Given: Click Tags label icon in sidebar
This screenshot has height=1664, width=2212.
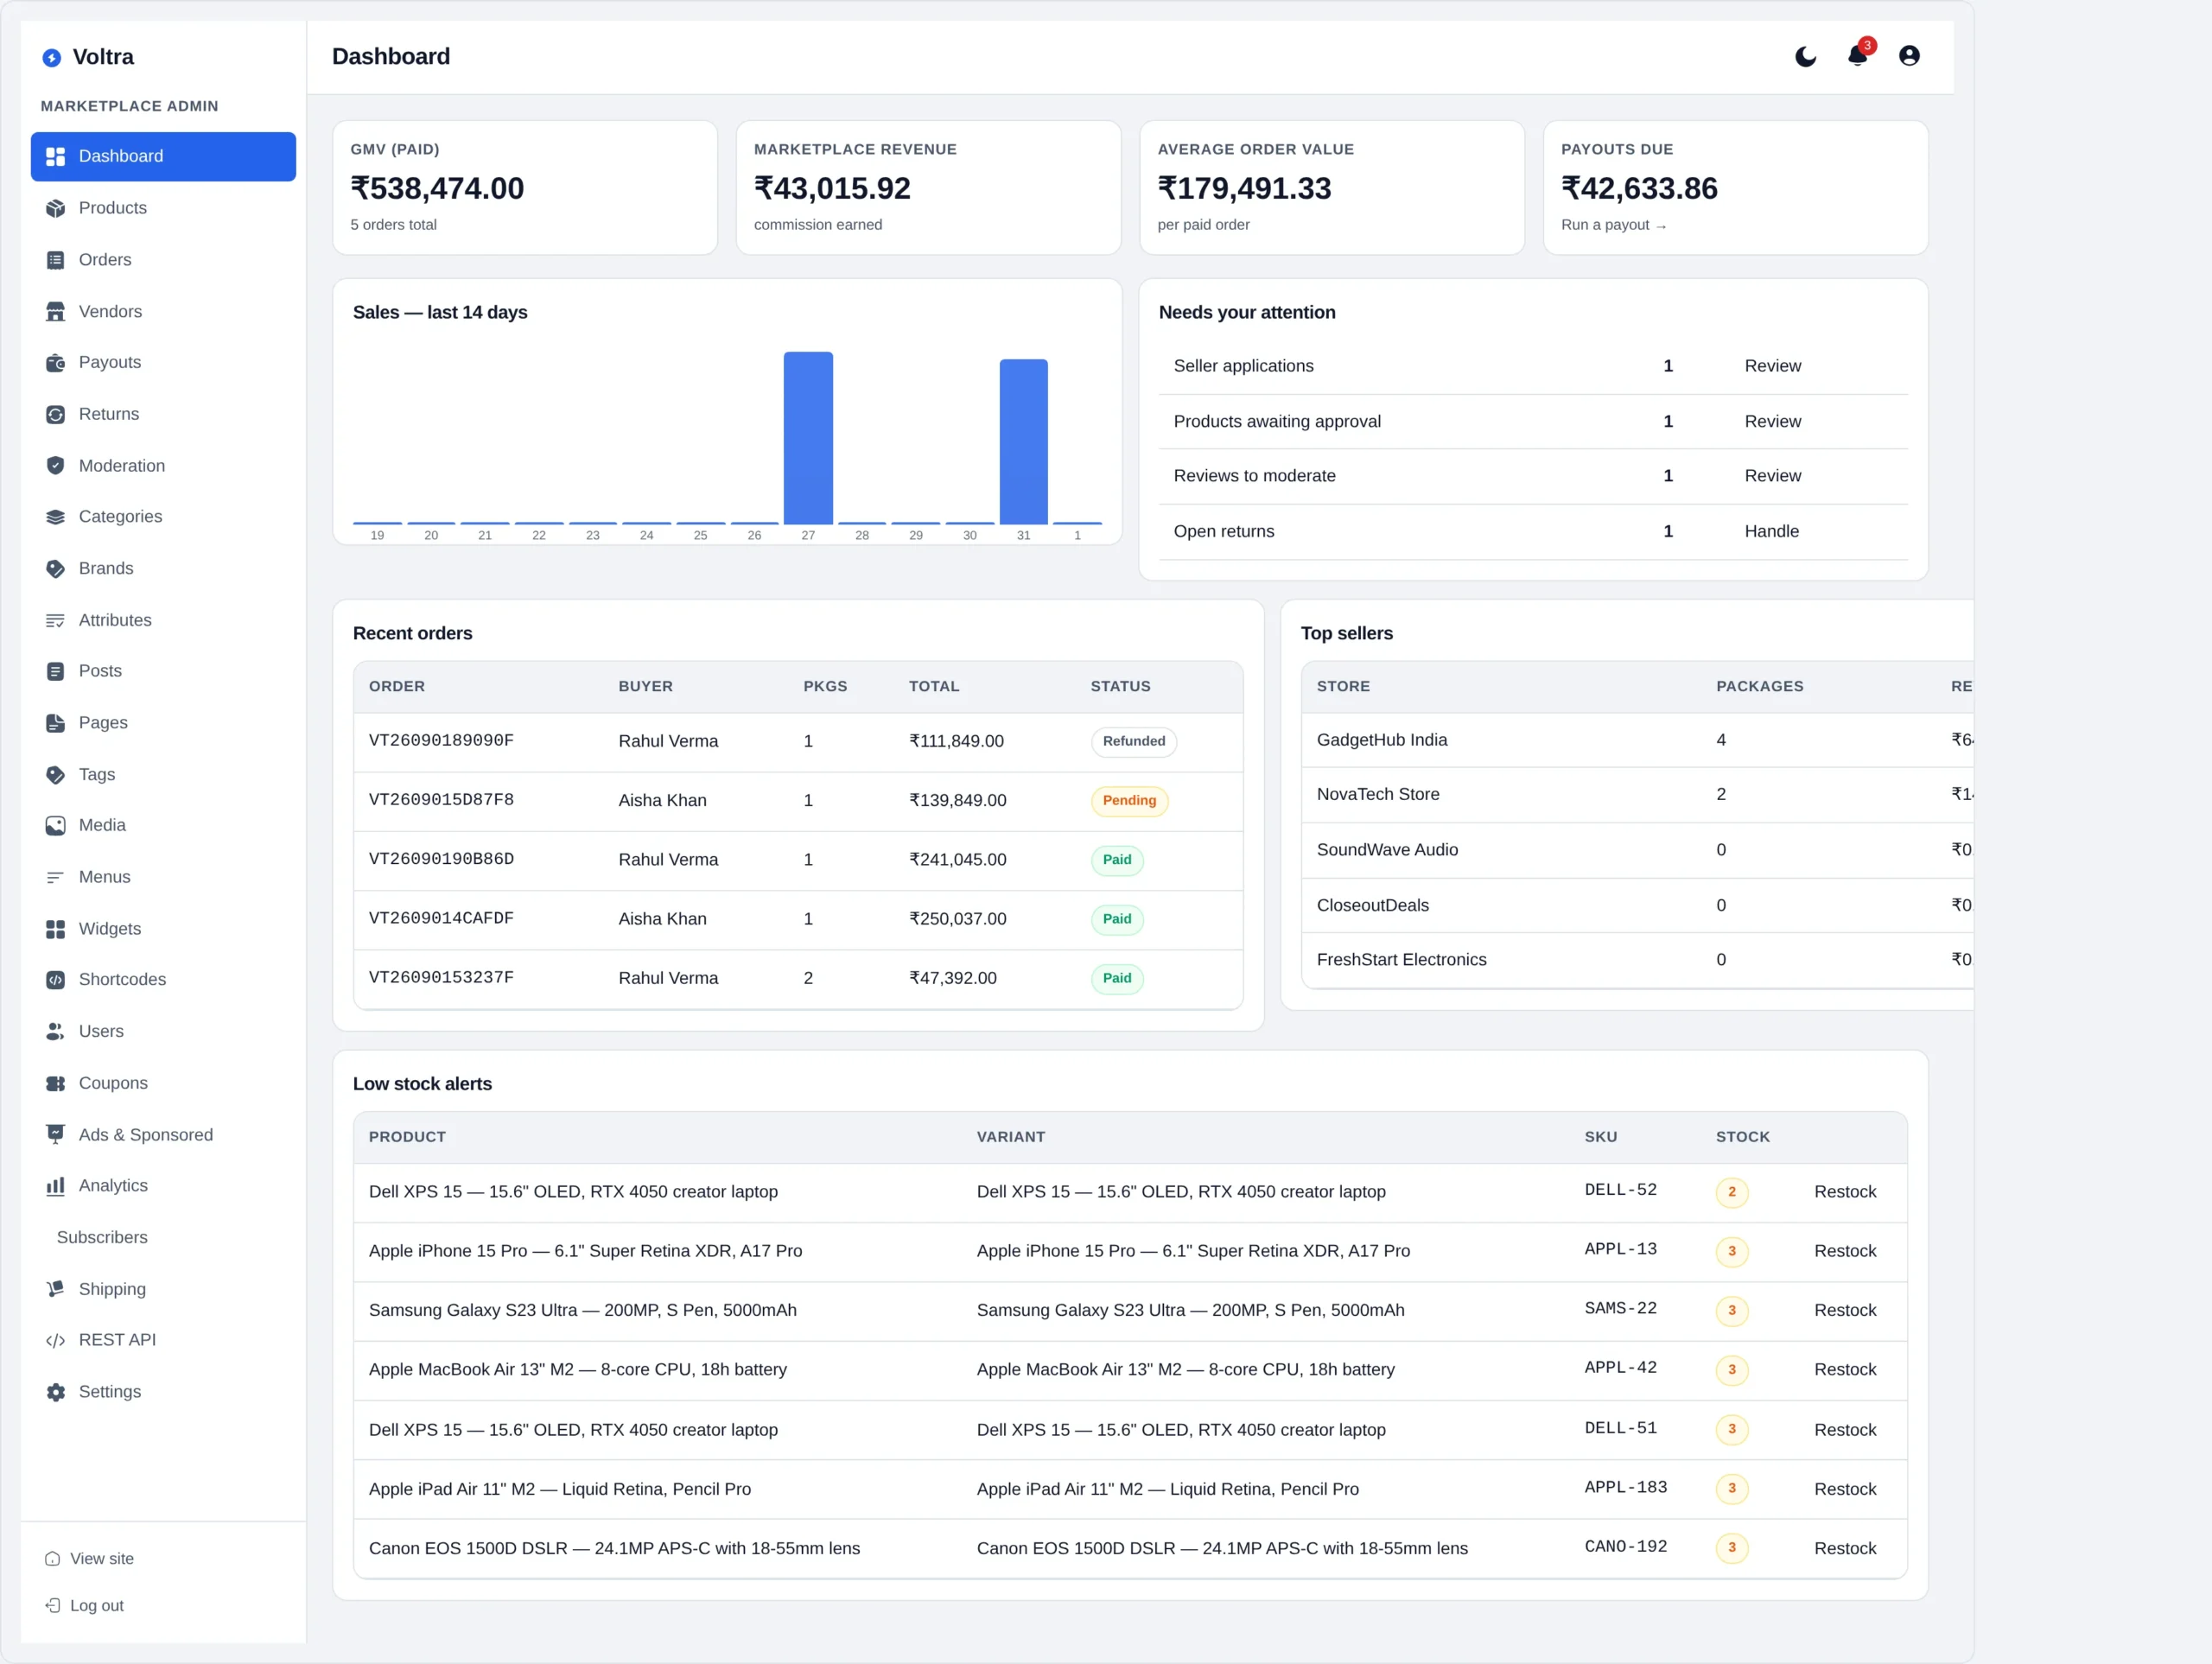Looking at the screenshot, I should click(56, 775).
